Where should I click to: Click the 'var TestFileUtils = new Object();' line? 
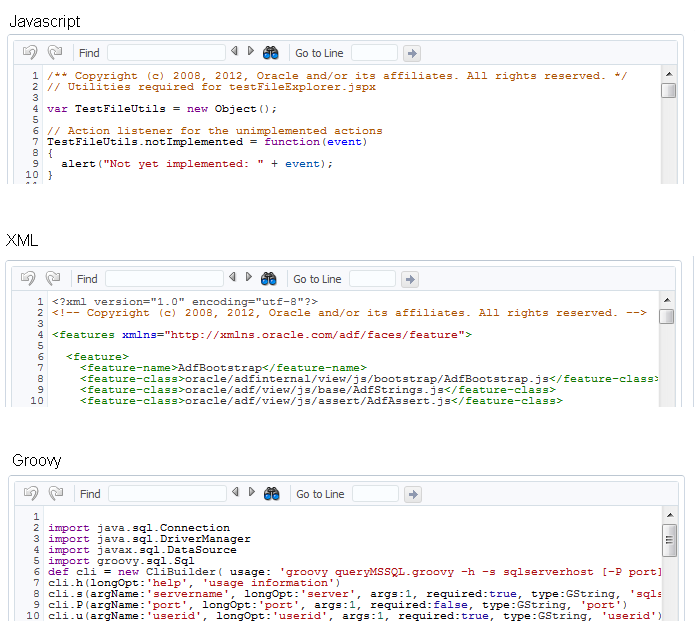[162, 109]
